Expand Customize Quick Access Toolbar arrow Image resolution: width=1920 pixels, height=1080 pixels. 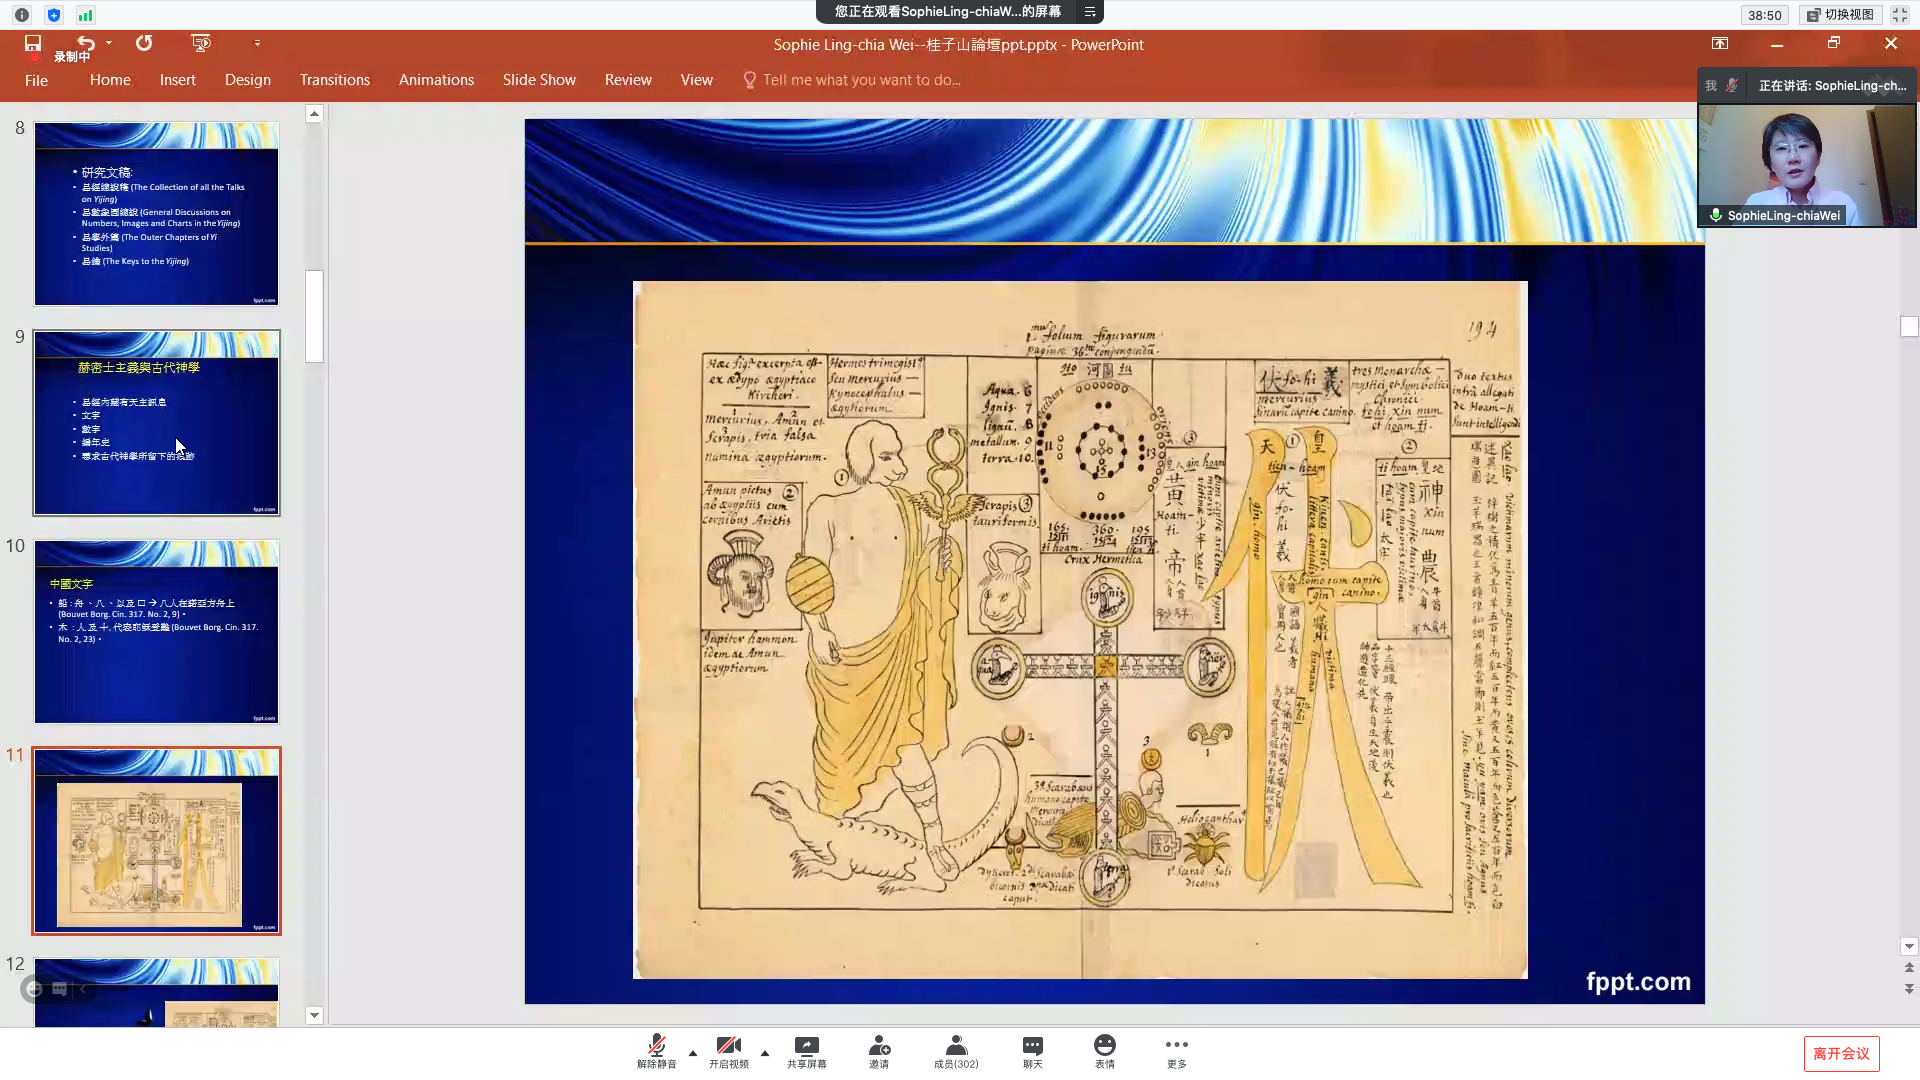[x=257, y=43]
